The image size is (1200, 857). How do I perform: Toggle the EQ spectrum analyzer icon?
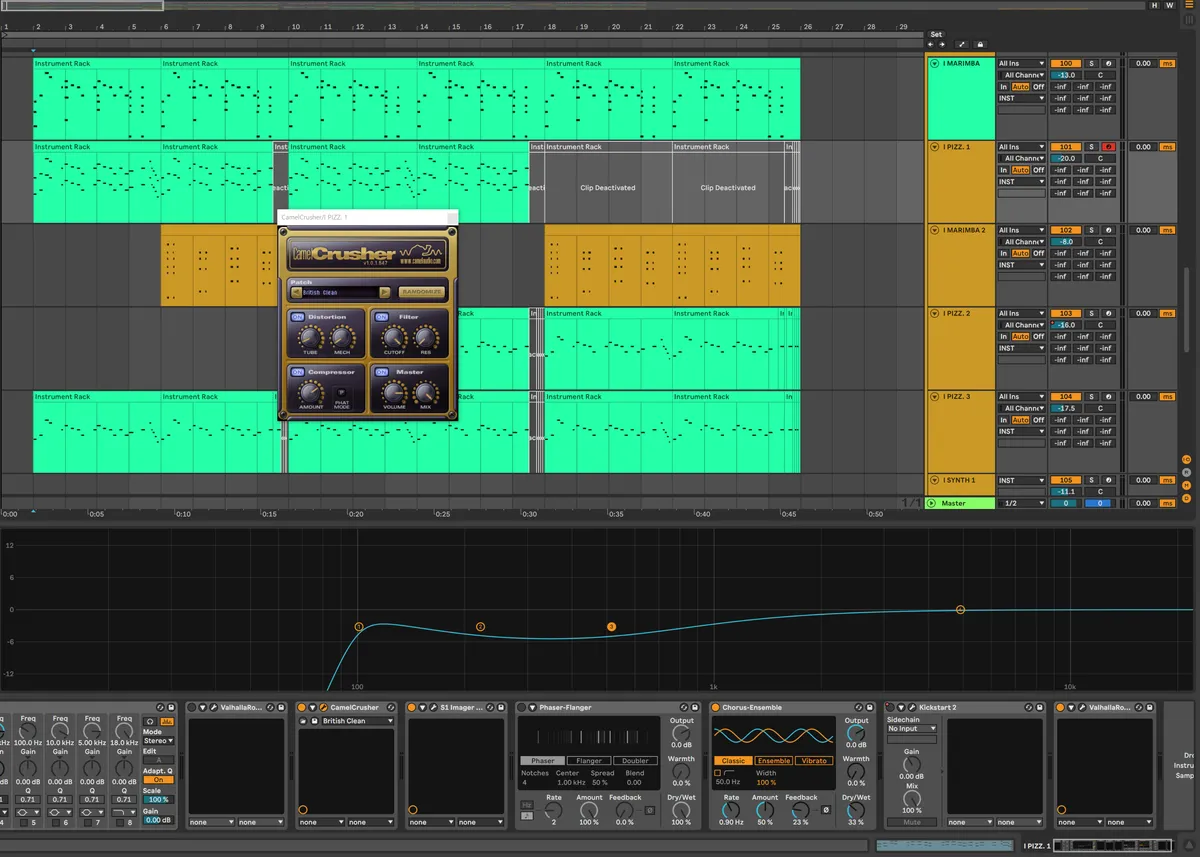(x=167, y=721)
